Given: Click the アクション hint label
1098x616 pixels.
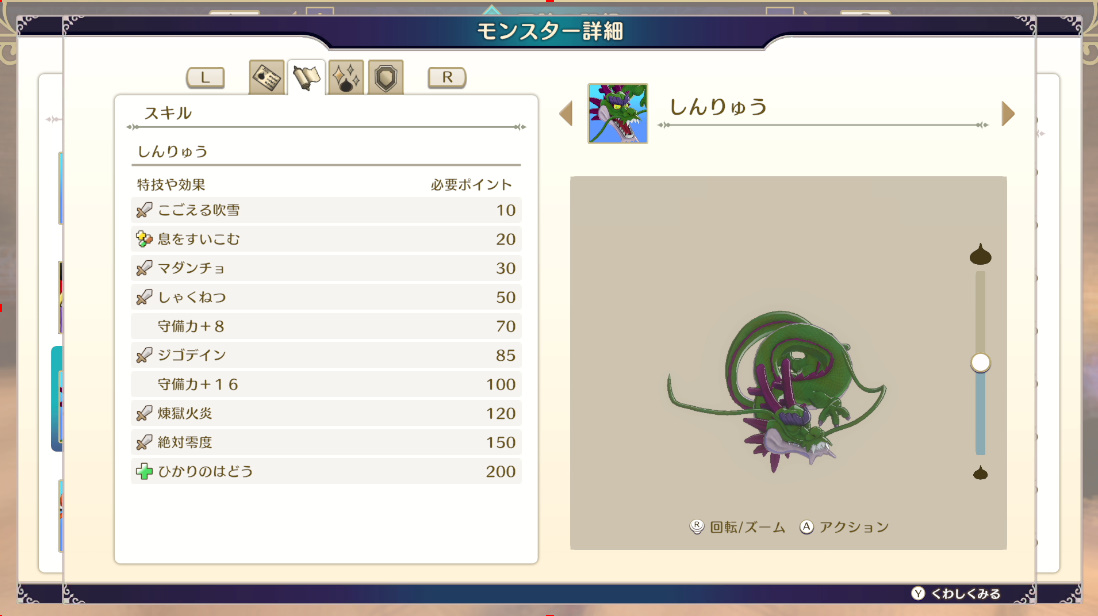Looking at the screenshot, I should pyautogui.click(x=854, y=527).
